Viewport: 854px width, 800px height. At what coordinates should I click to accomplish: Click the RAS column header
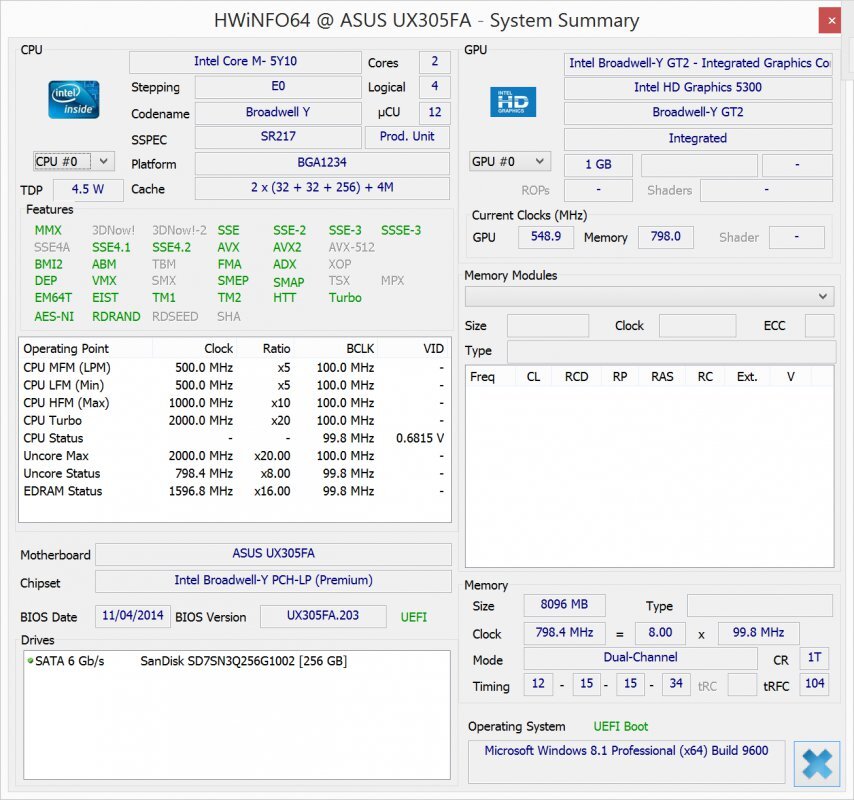662,377
